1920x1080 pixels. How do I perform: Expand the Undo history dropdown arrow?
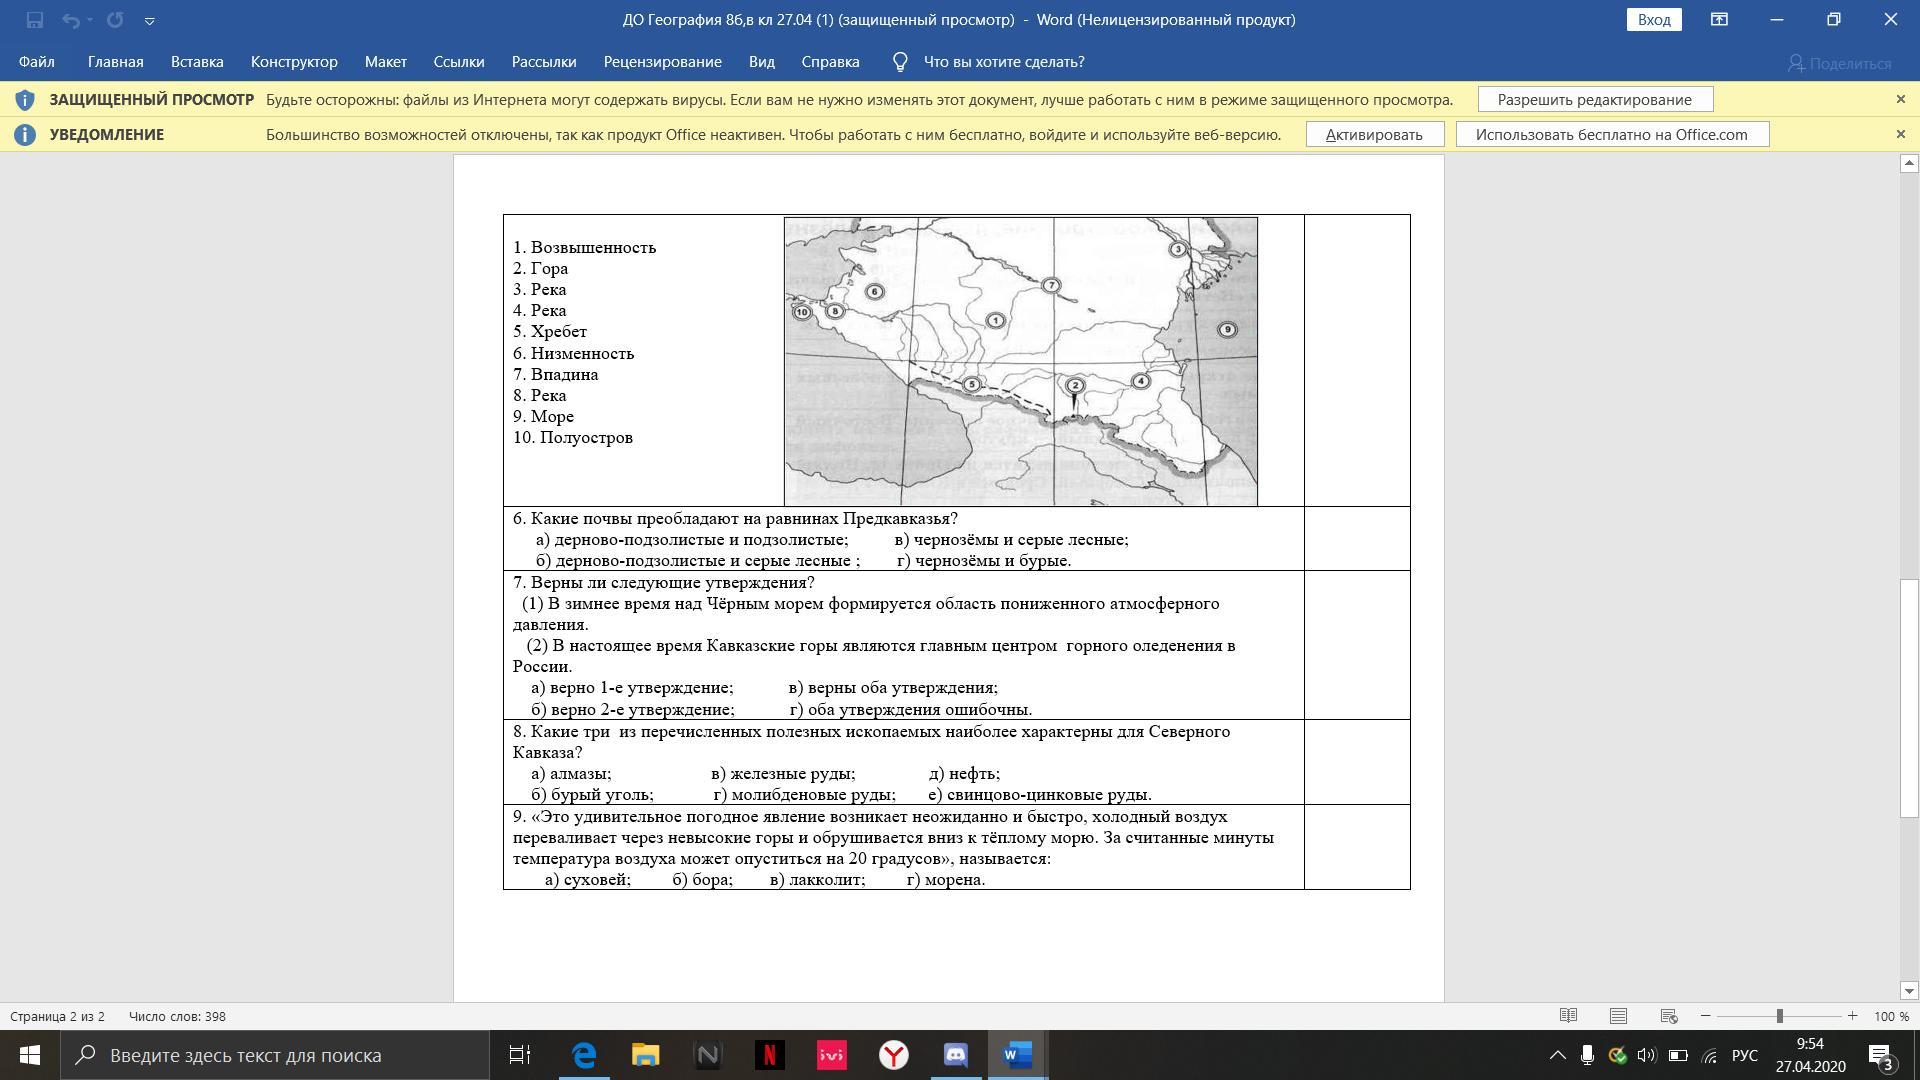click(x=91, y=20)
